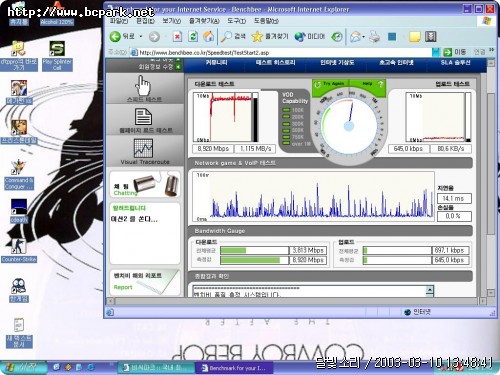Click the IE Back arrow button
Viewport: 500px width, 375px height.
115,36
